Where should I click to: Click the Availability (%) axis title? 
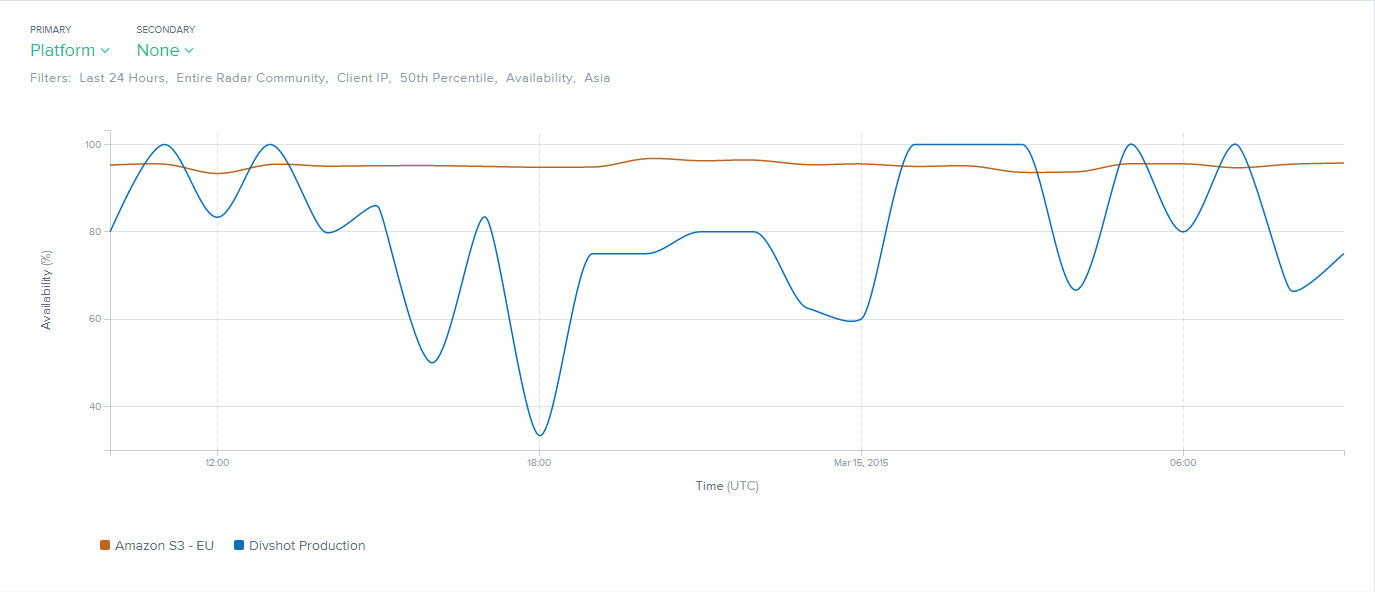[46, 290]
